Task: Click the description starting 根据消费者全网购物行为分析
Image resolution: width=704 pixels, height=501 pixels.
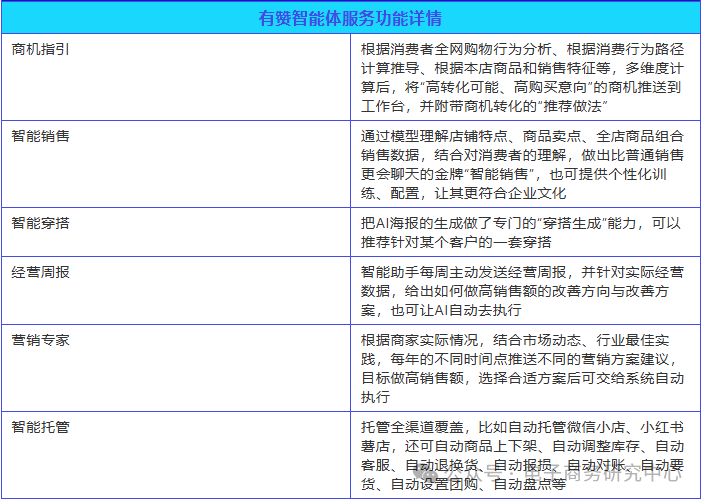Action: pyautogui.click(x=522, y=78)
